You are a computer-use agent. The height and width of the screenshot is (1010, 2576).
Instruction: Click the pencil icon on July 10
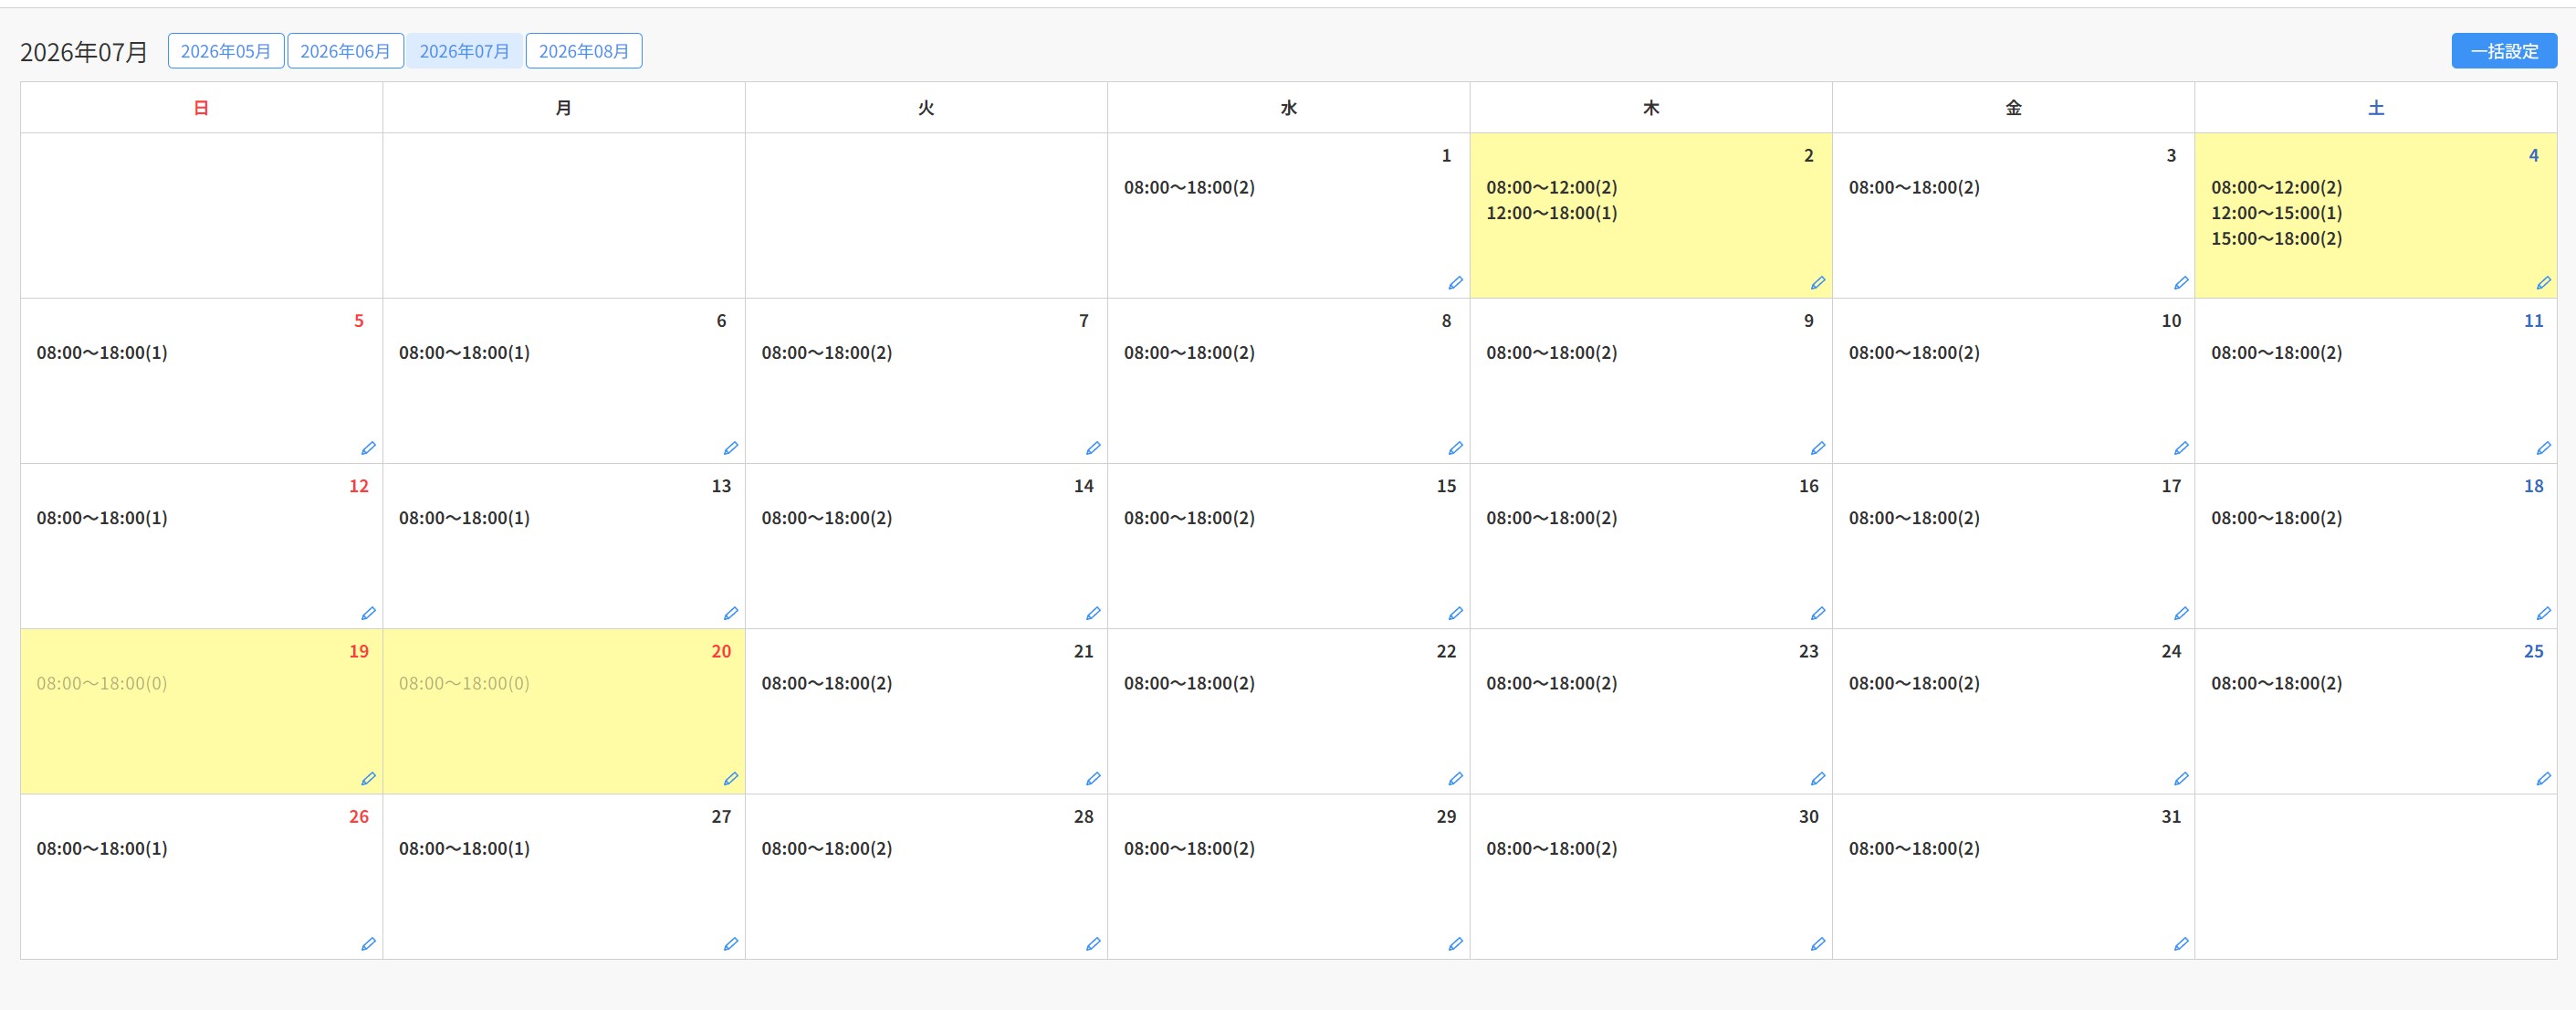[x=2180, y=448]
